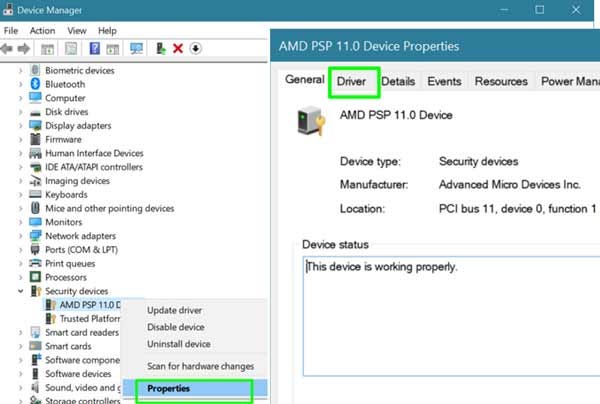This screenshot has width=600, height=404.
Task: Switch to the Driver tab
Action: [x=351, y=81]
